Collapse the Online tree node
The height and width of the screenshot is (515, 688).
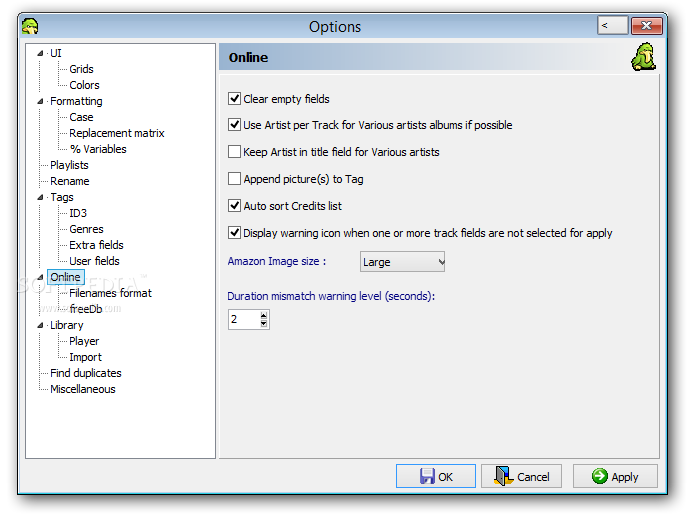(40, 277)
